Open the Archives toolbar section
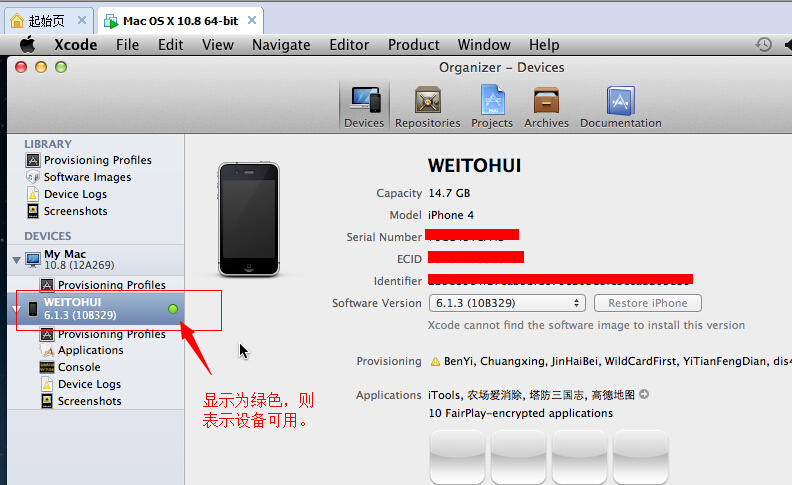Image resolution: width=792 pixels, height=485 pixels. 546,107
